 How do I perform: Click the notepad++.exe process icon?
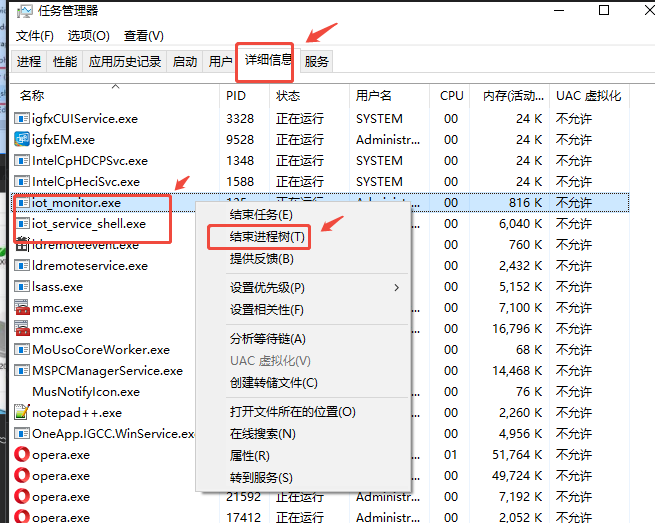click(x=22, y=413)
